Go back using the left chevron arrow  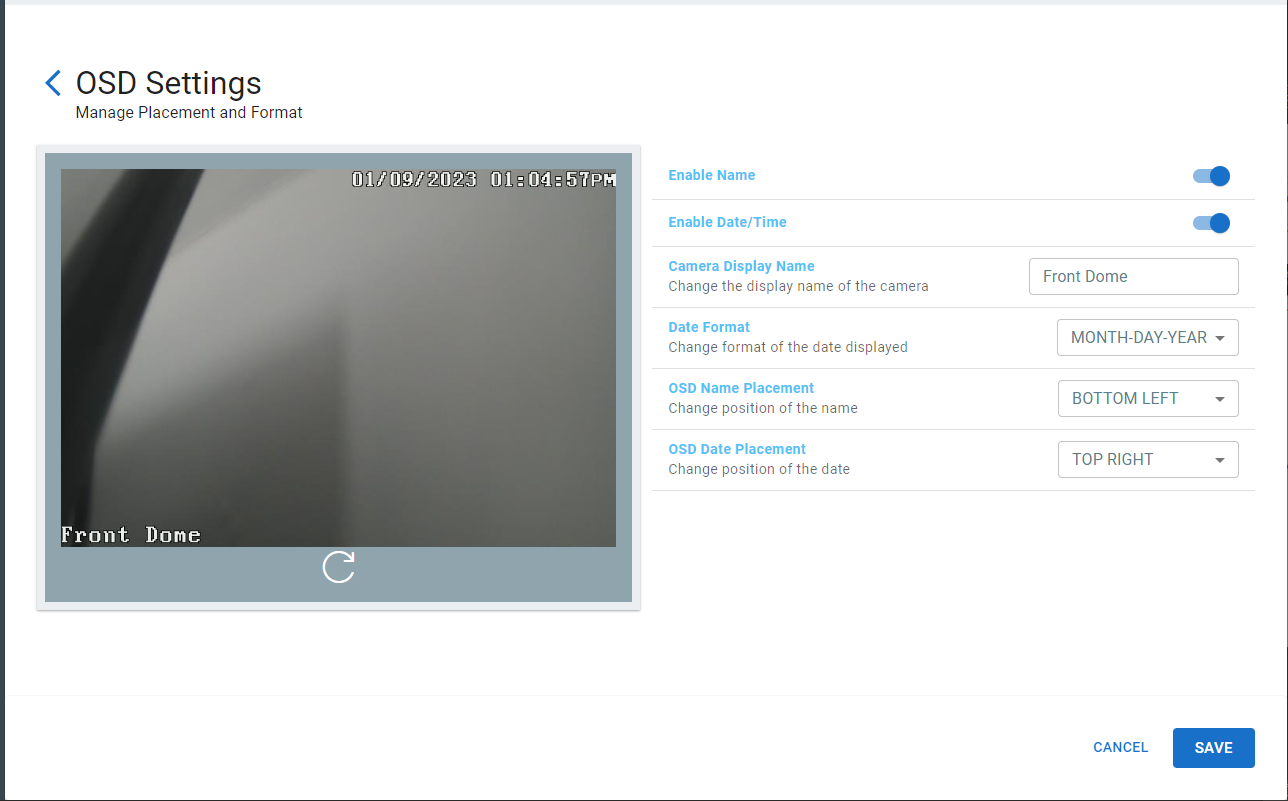[53, 83]
